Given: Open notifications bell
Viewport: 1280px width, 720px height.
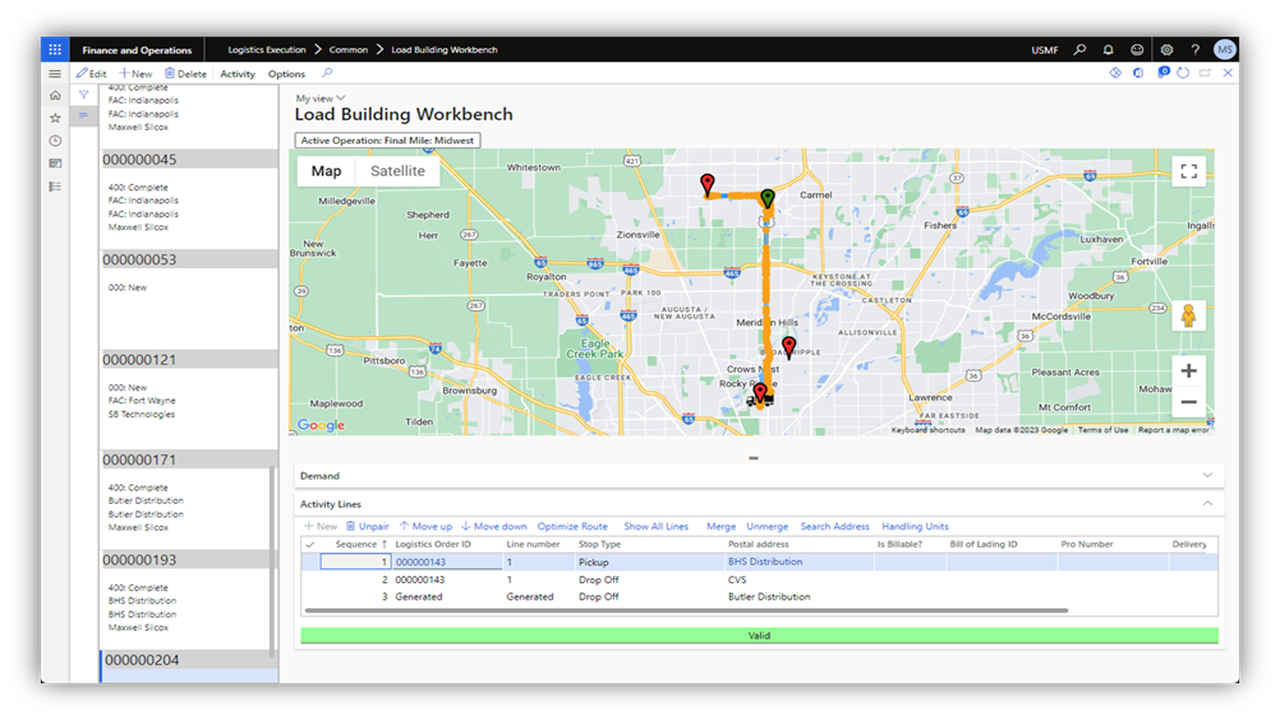Looking at the screenshot, I should [x=1108, y=50].
